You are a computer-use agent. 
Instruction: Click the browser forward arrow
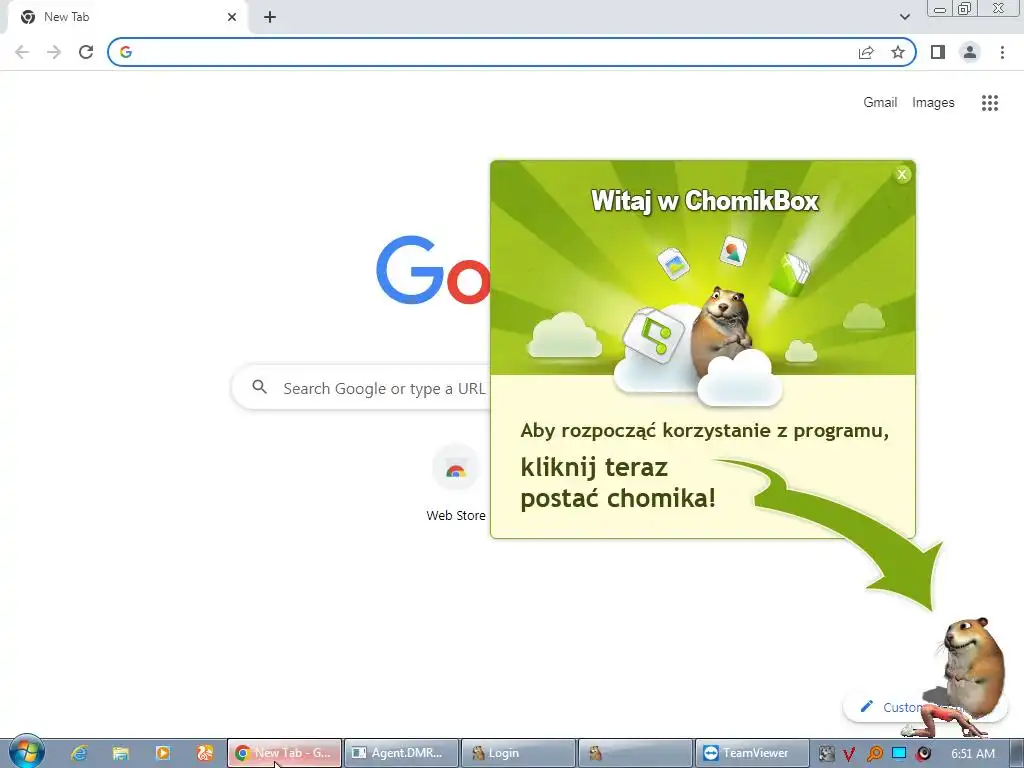[x=54, y=52]
